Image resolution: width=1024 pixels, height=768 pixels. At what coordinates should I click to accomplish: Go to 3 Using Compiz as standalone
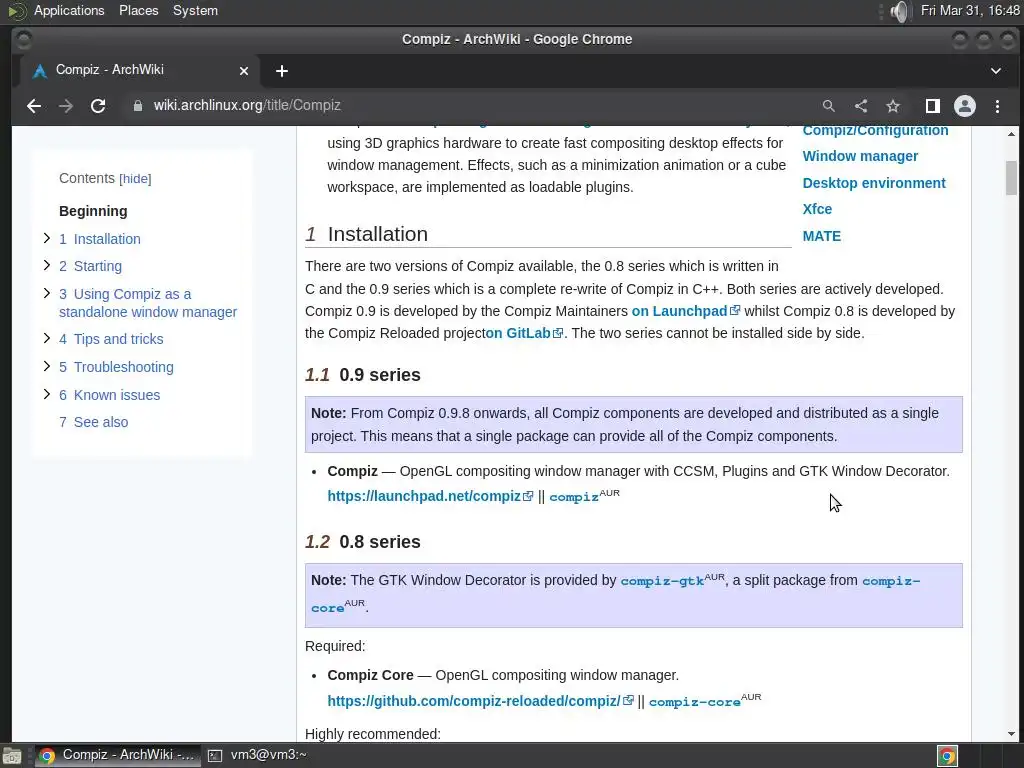[148, 303]
